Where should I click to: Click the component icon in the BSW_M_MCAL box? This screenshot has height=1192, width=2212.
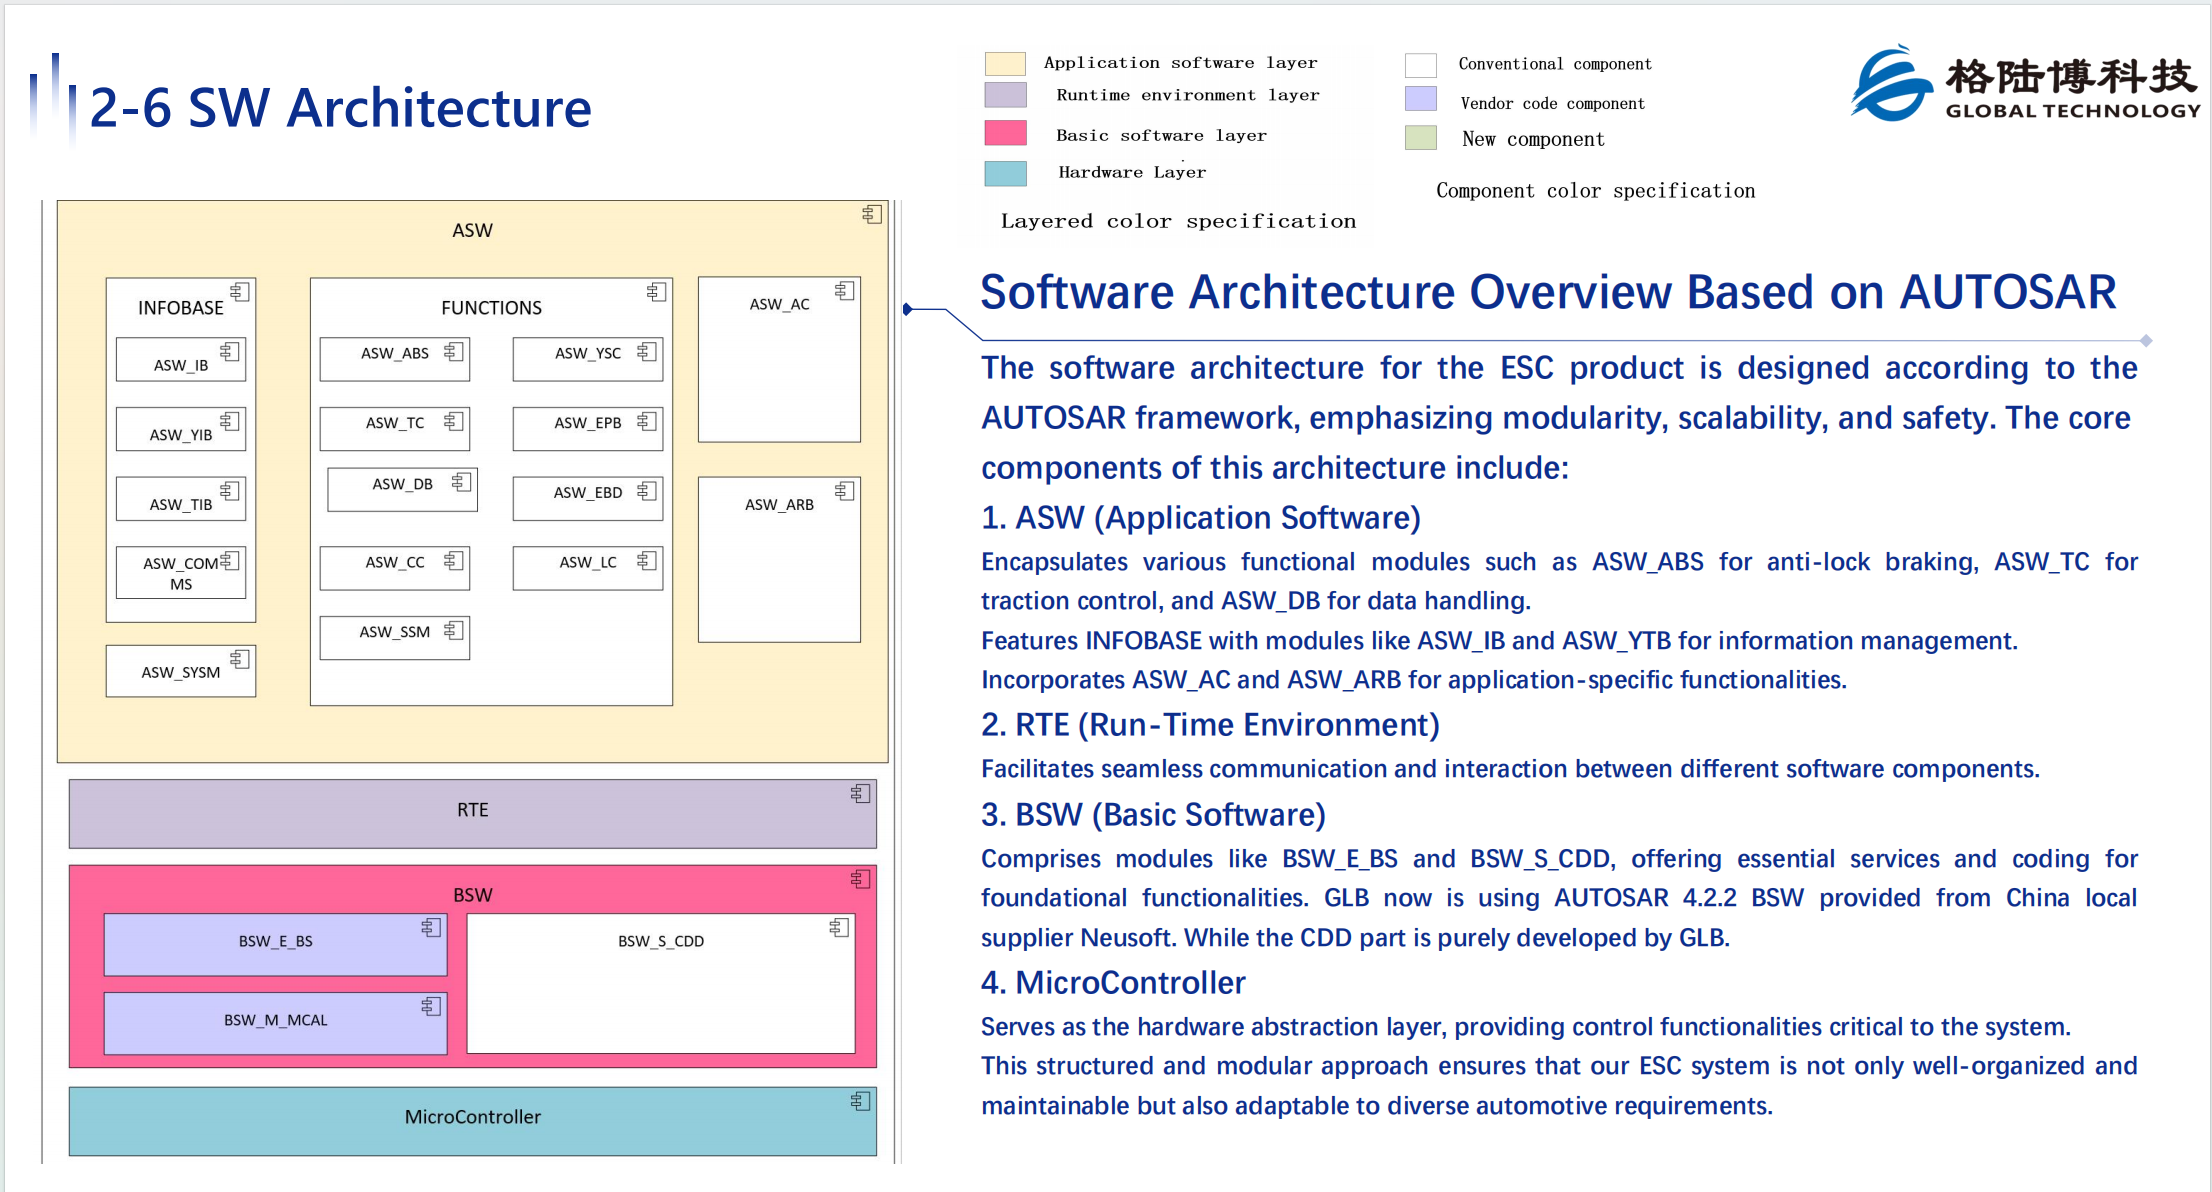point(431,1006)
